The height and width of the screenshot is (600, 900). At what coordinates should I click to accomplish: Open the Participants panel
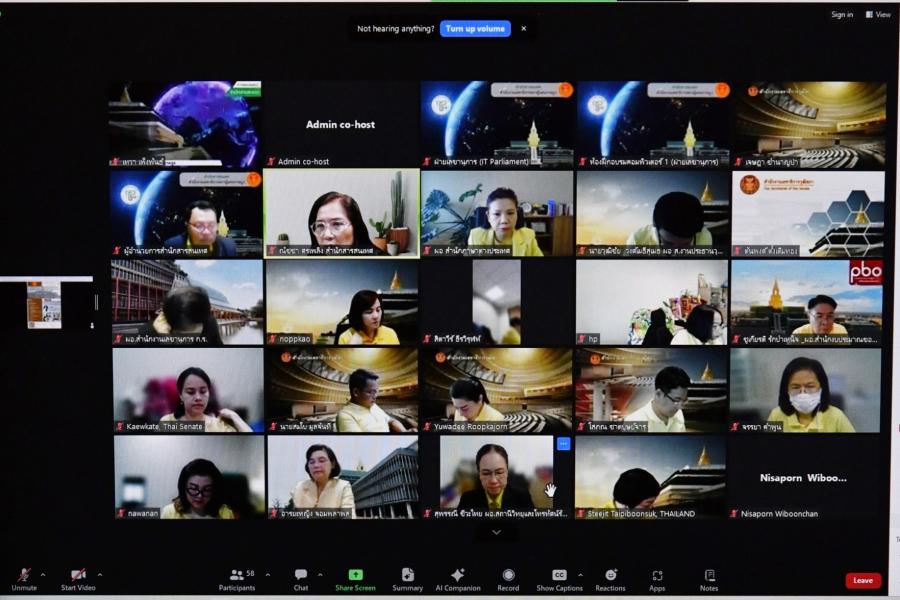coord(236,579)
